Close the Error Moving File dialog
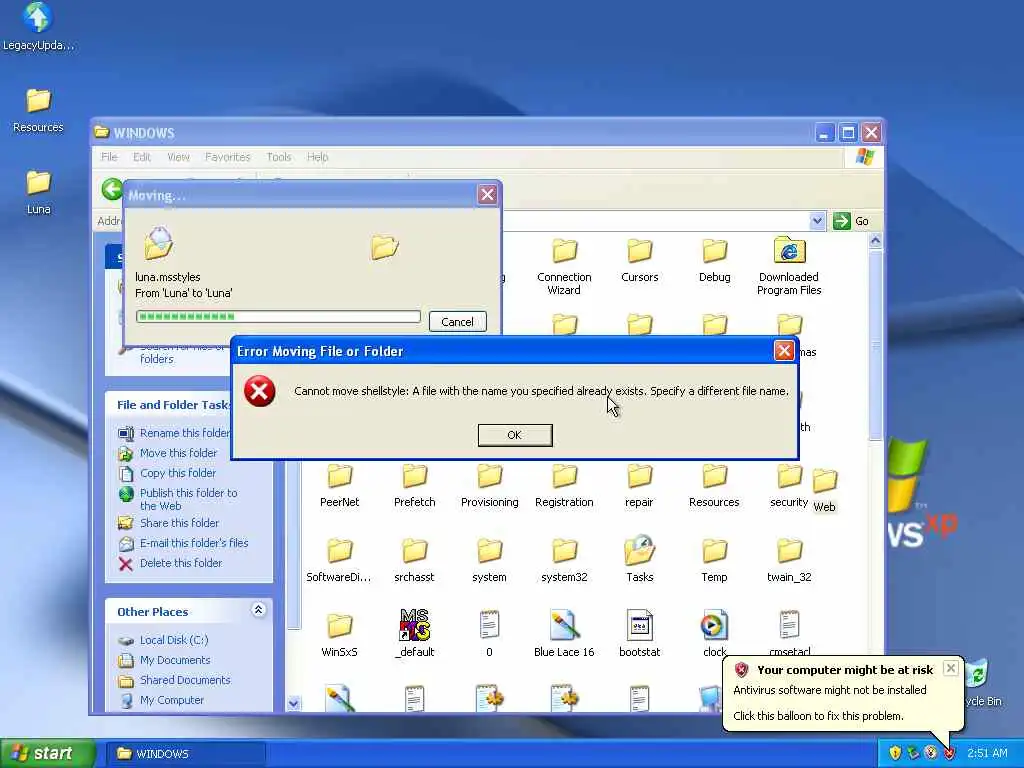Image resolution: width=1024 pixels, height=768 pixels. coord(784,351)
